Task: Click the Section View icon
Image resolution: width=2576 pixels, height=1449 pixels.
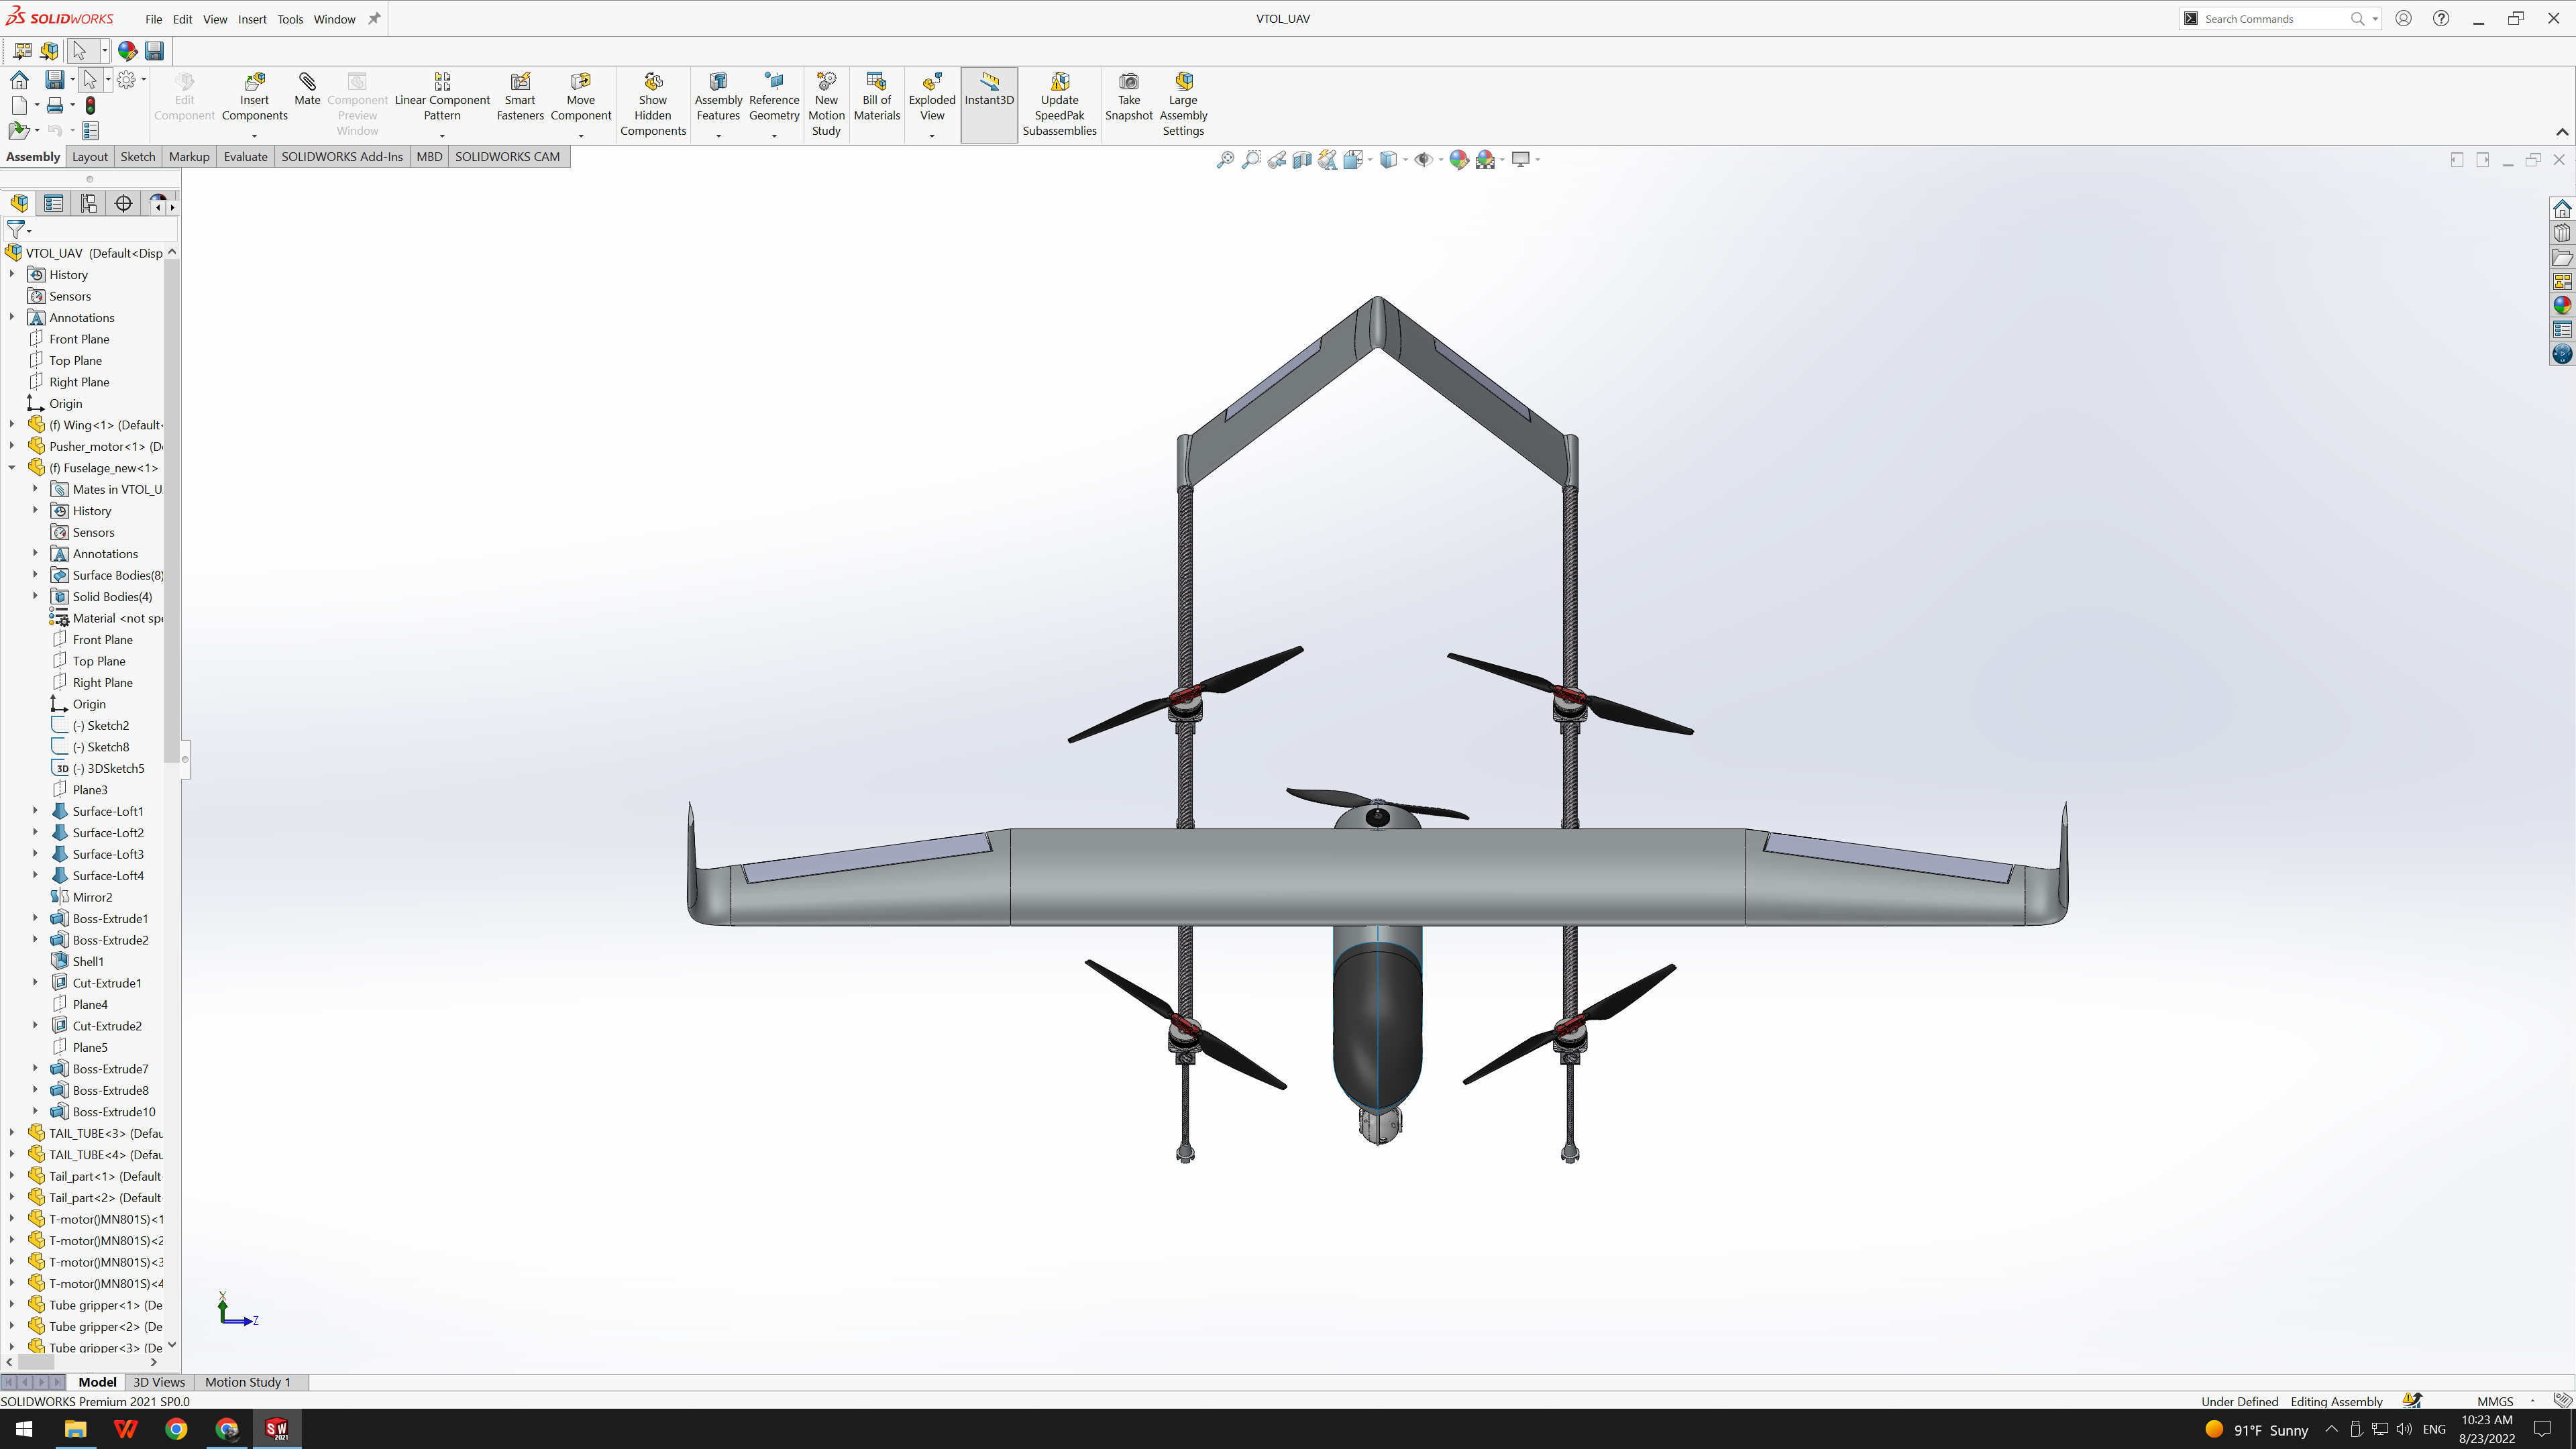Action: 1302,159
